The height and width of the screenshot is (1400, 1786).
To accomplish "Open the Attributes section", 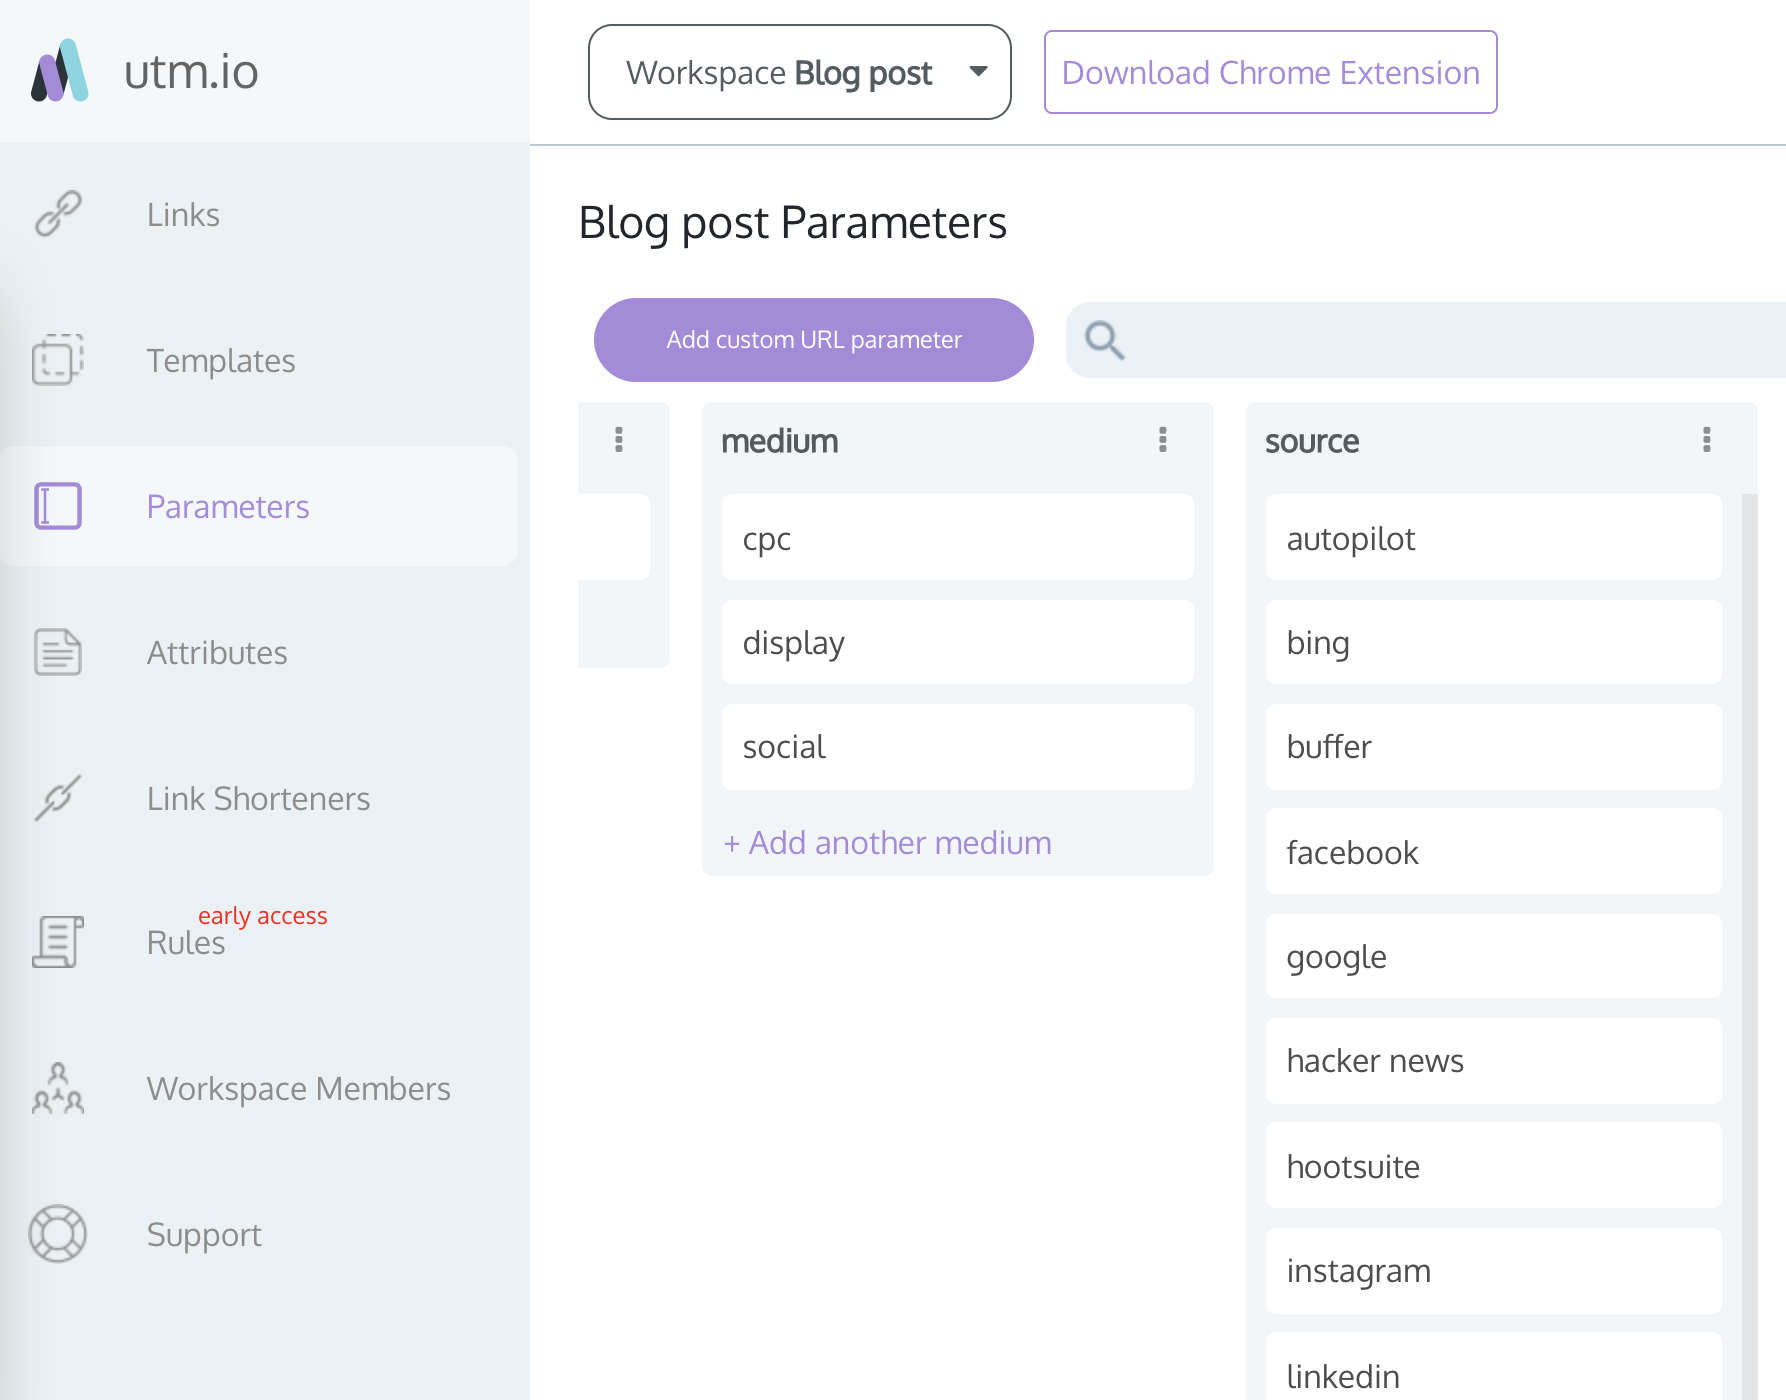I will pos(217,652).
